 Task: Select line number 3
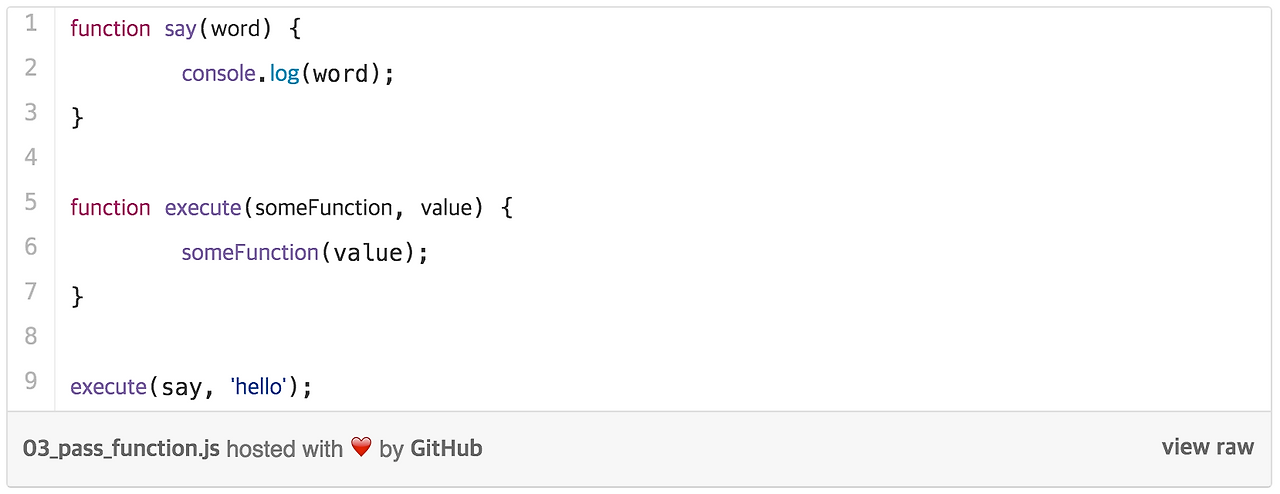31,112
